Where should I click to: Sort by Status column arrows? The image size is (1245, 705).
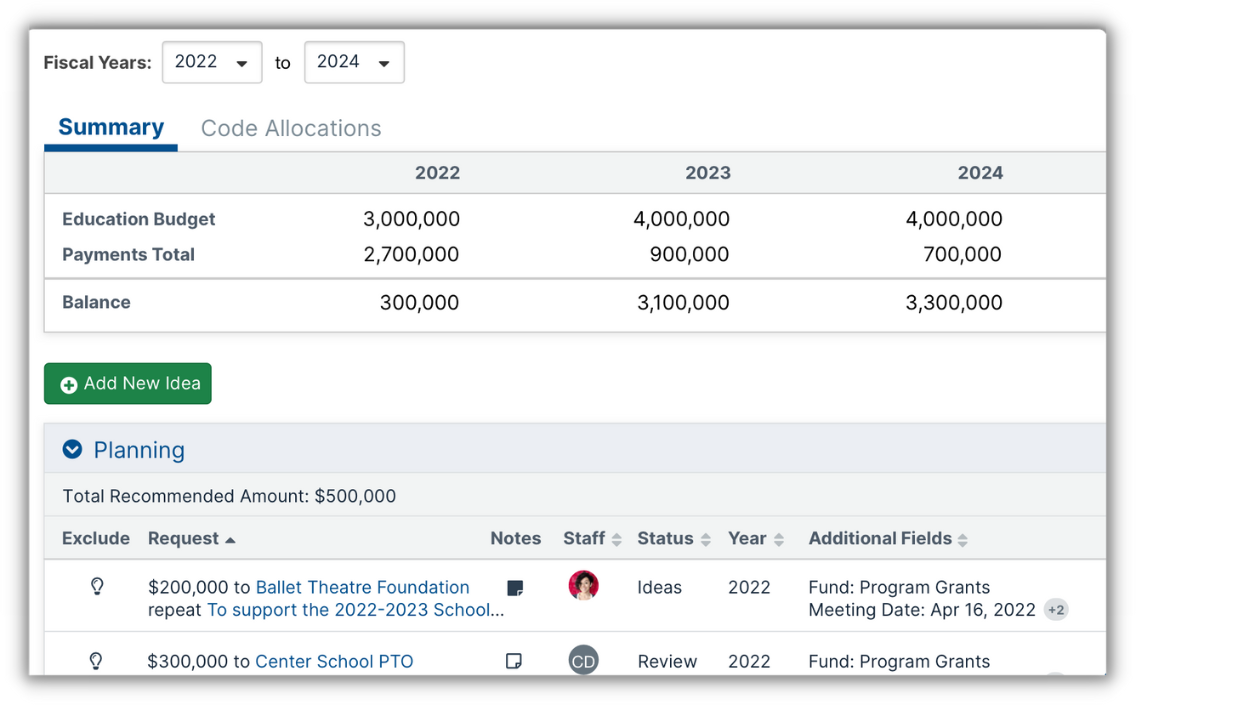pos(705,540)
